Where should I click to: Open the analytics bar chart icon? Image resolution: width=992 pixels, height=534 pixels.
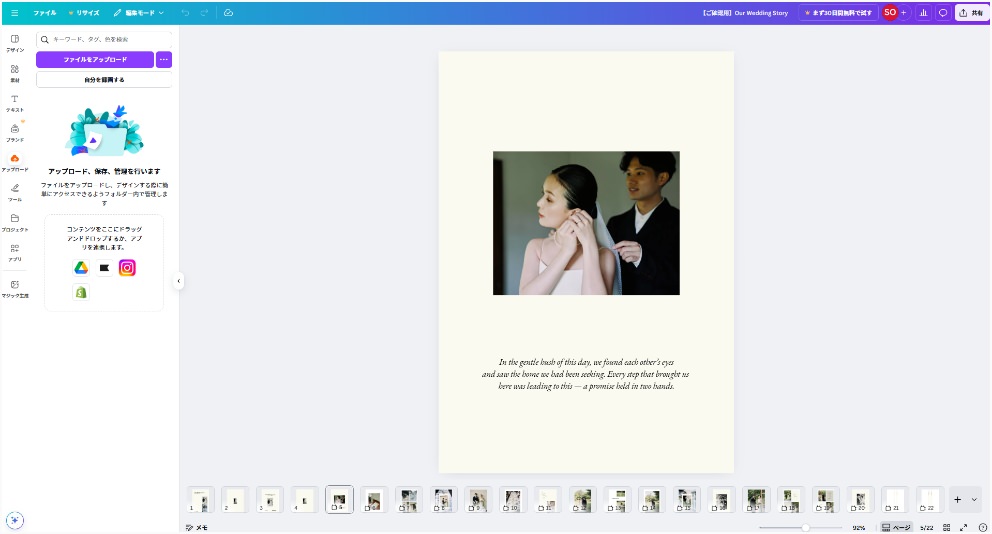pyautogui.click(x=922, y=13)
